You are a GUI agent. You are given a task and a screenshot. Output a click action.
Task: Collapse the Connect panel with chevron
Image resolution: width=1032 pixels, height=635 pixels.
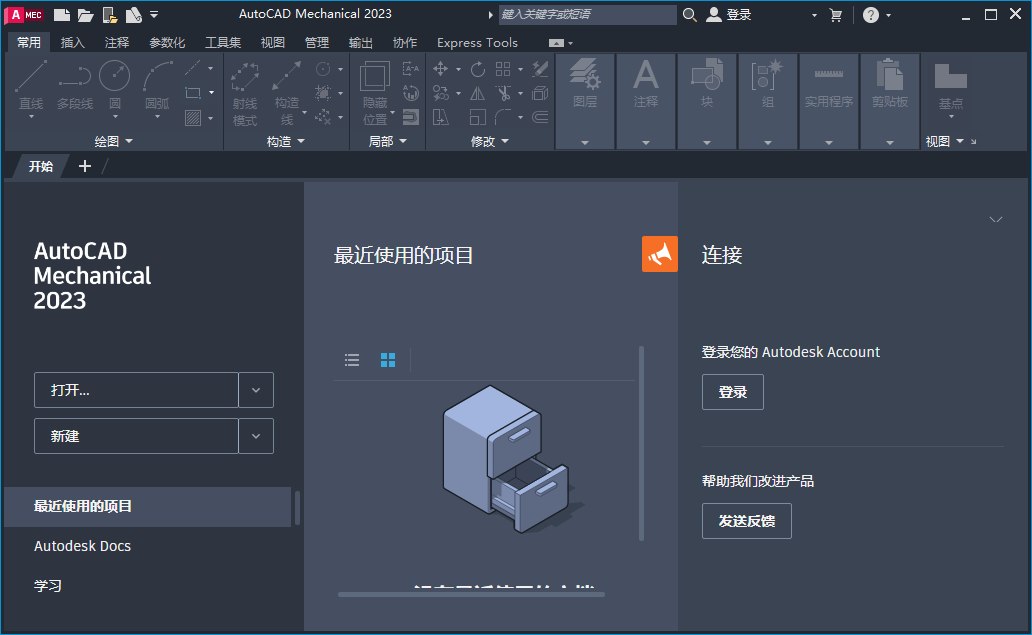pos(996,219)
